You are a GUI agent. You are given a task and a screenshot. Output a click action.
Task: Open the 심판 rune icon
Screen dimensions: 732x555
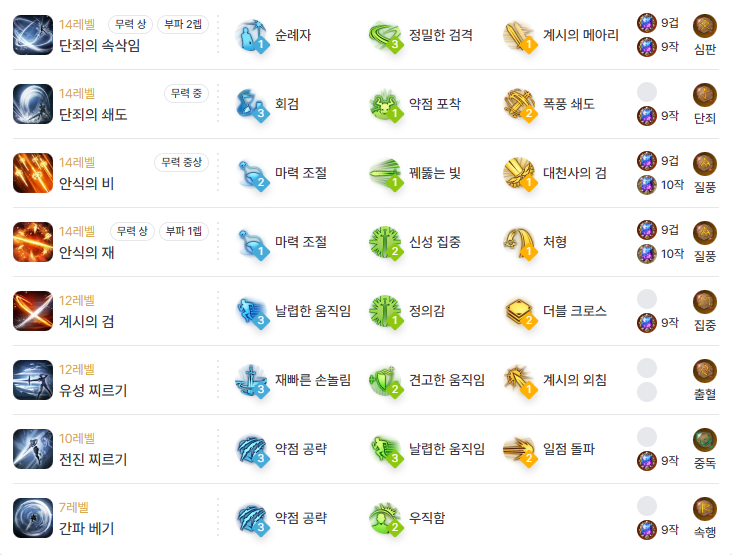pos(705,26)
